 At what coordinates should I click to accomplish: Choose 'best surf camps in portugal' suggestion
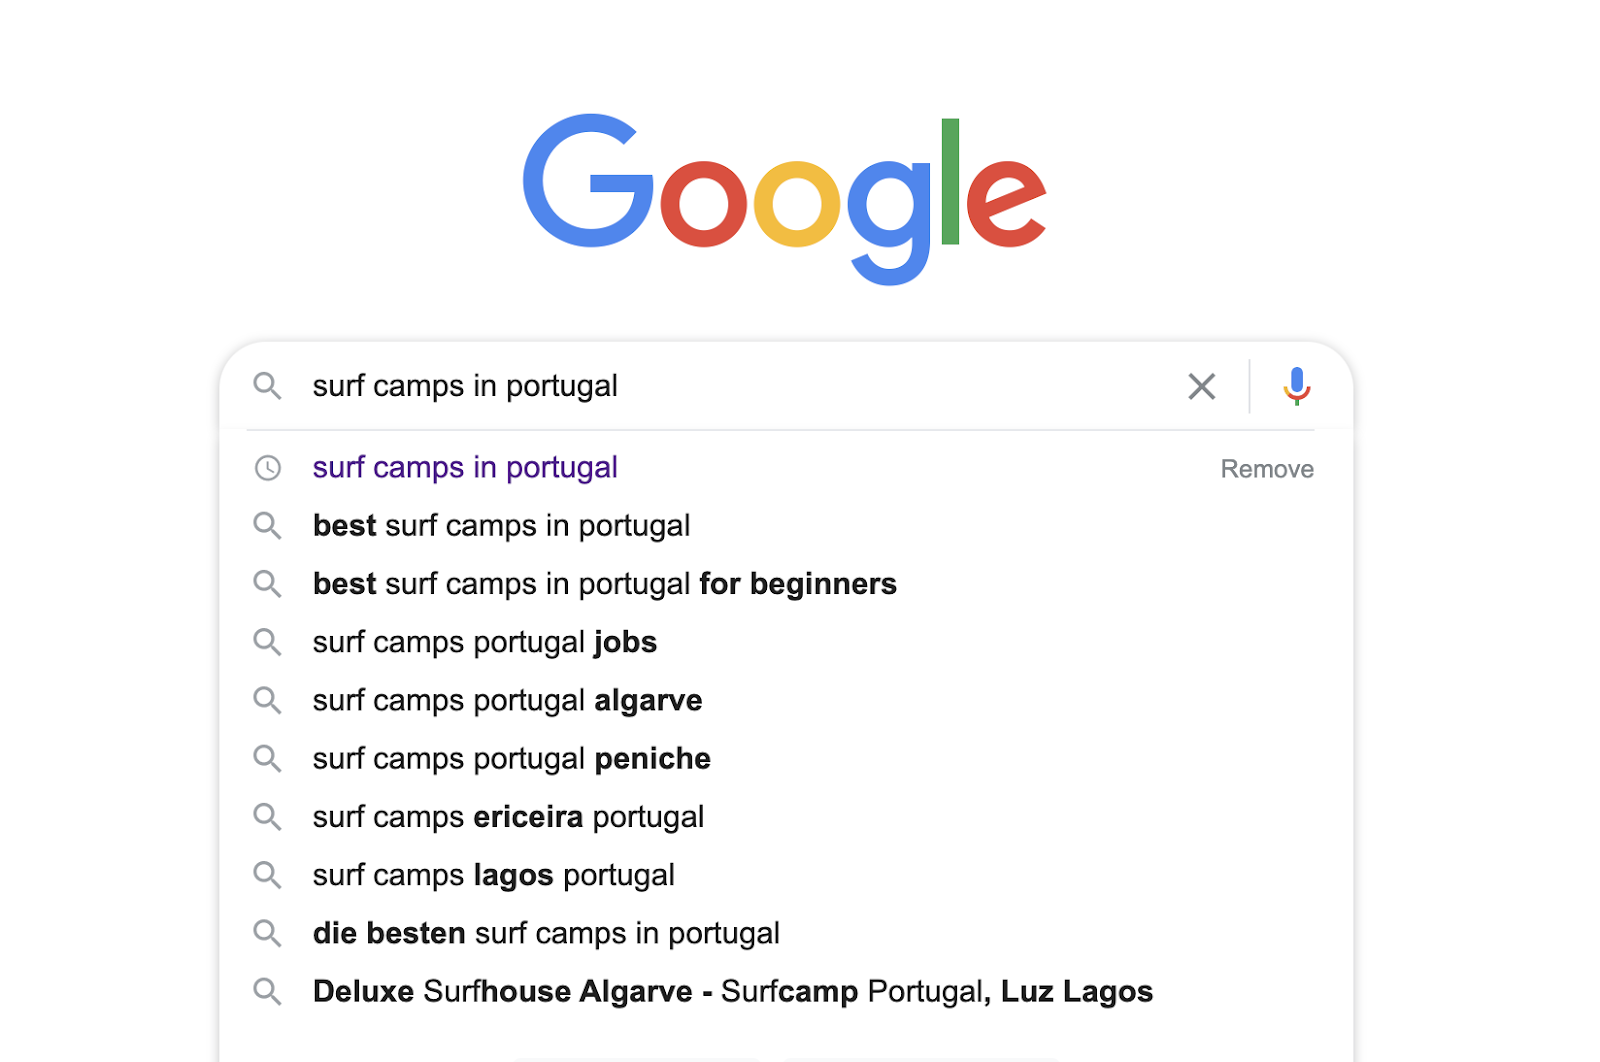click(x=501, y=526)
